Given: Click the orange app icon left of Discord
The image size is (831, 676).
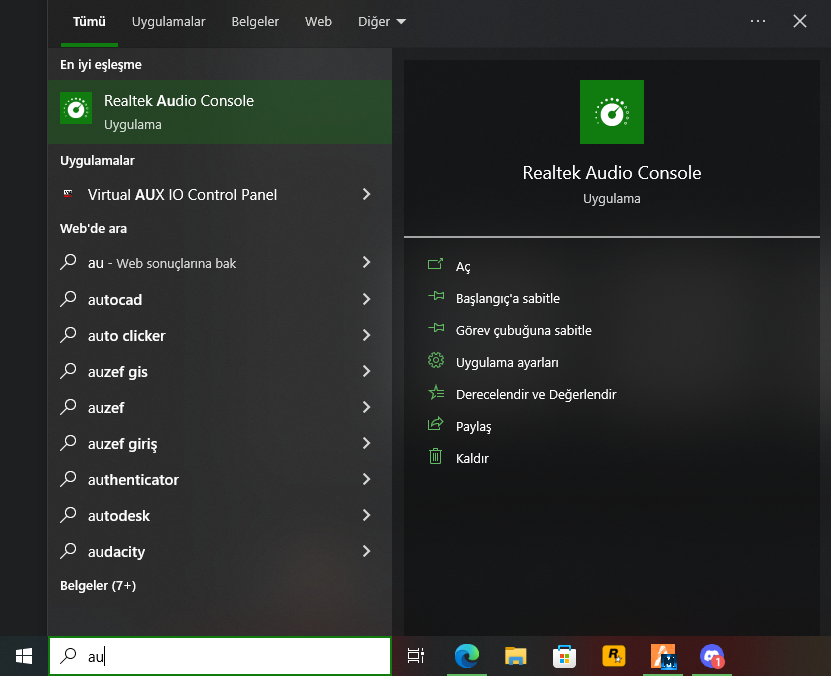Looking at the screenshot, I should pyautogui.click(x=663, y=656).
